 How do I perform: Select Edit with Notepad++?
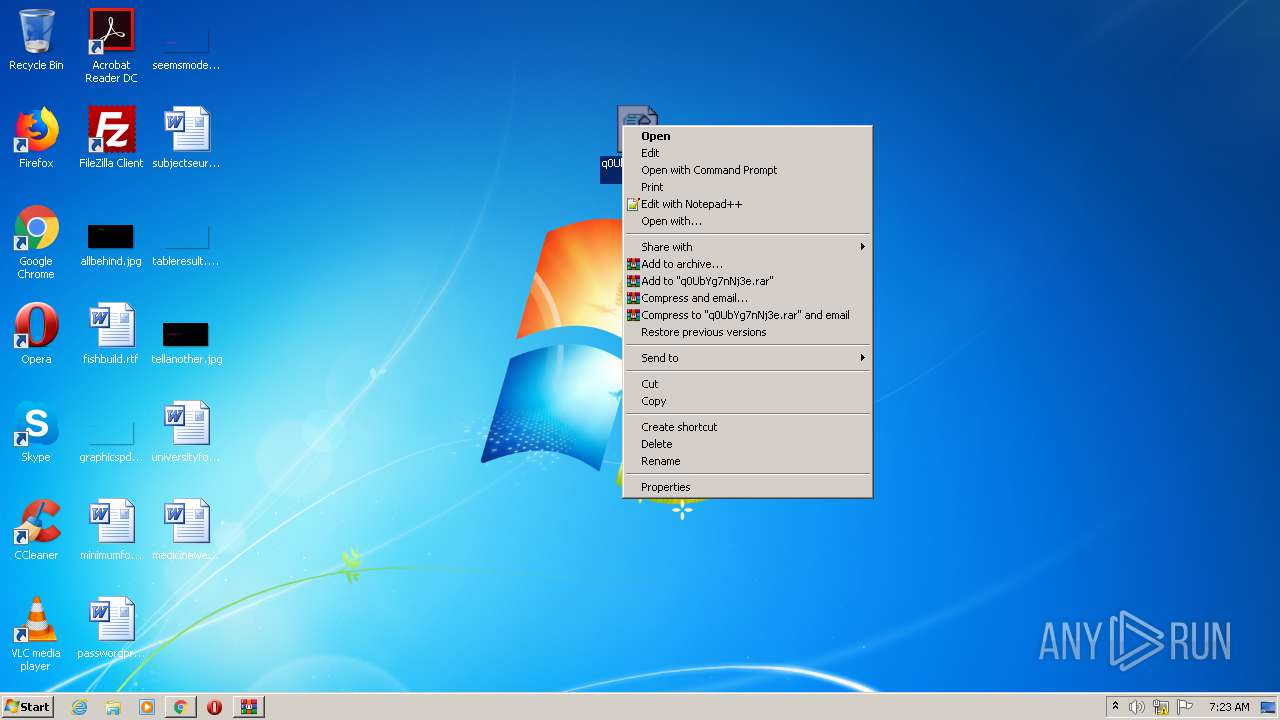click(x=747, y=204)
